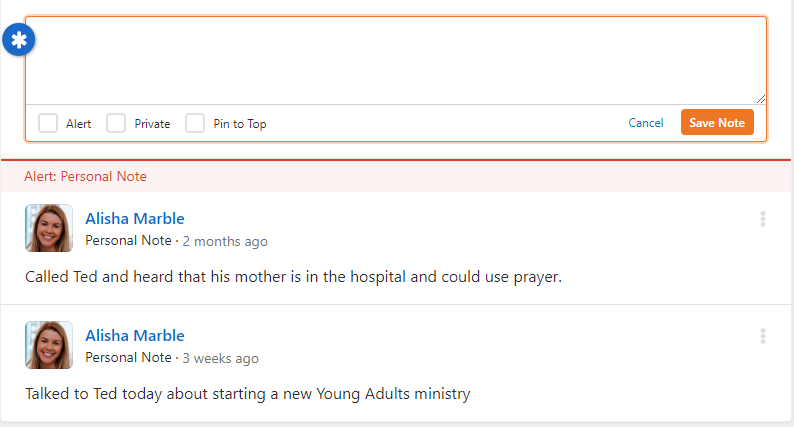Click the Pin to Top label text

[240, 124]
